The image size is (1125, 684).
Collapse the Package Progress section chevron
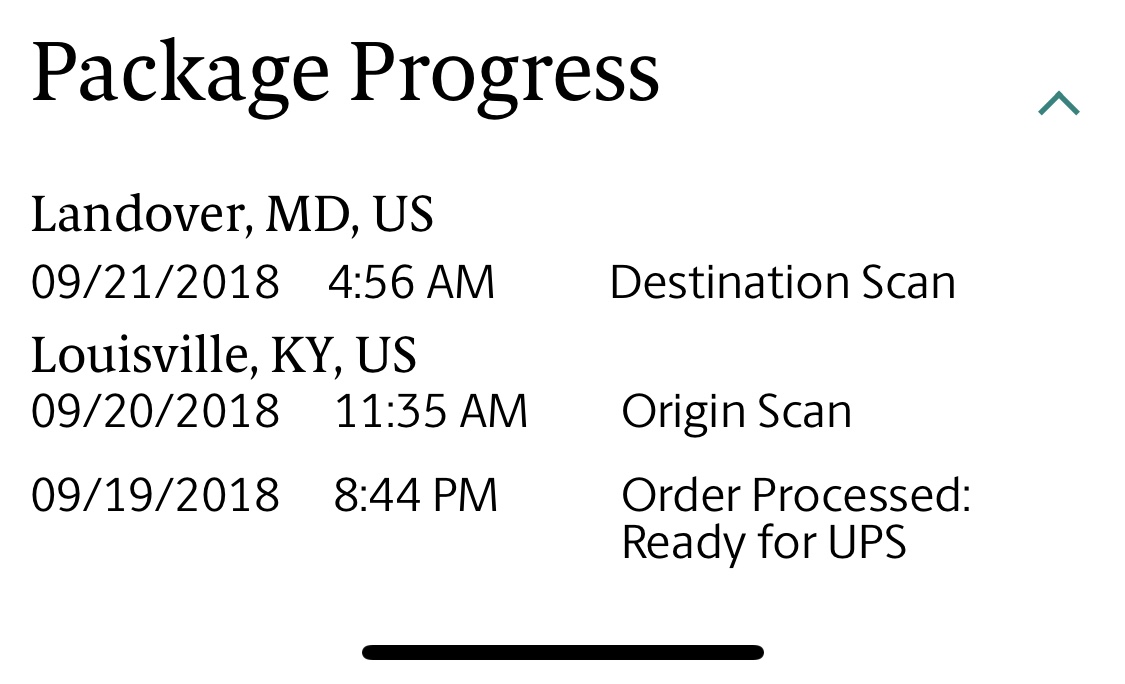(x=1058, y=104)
